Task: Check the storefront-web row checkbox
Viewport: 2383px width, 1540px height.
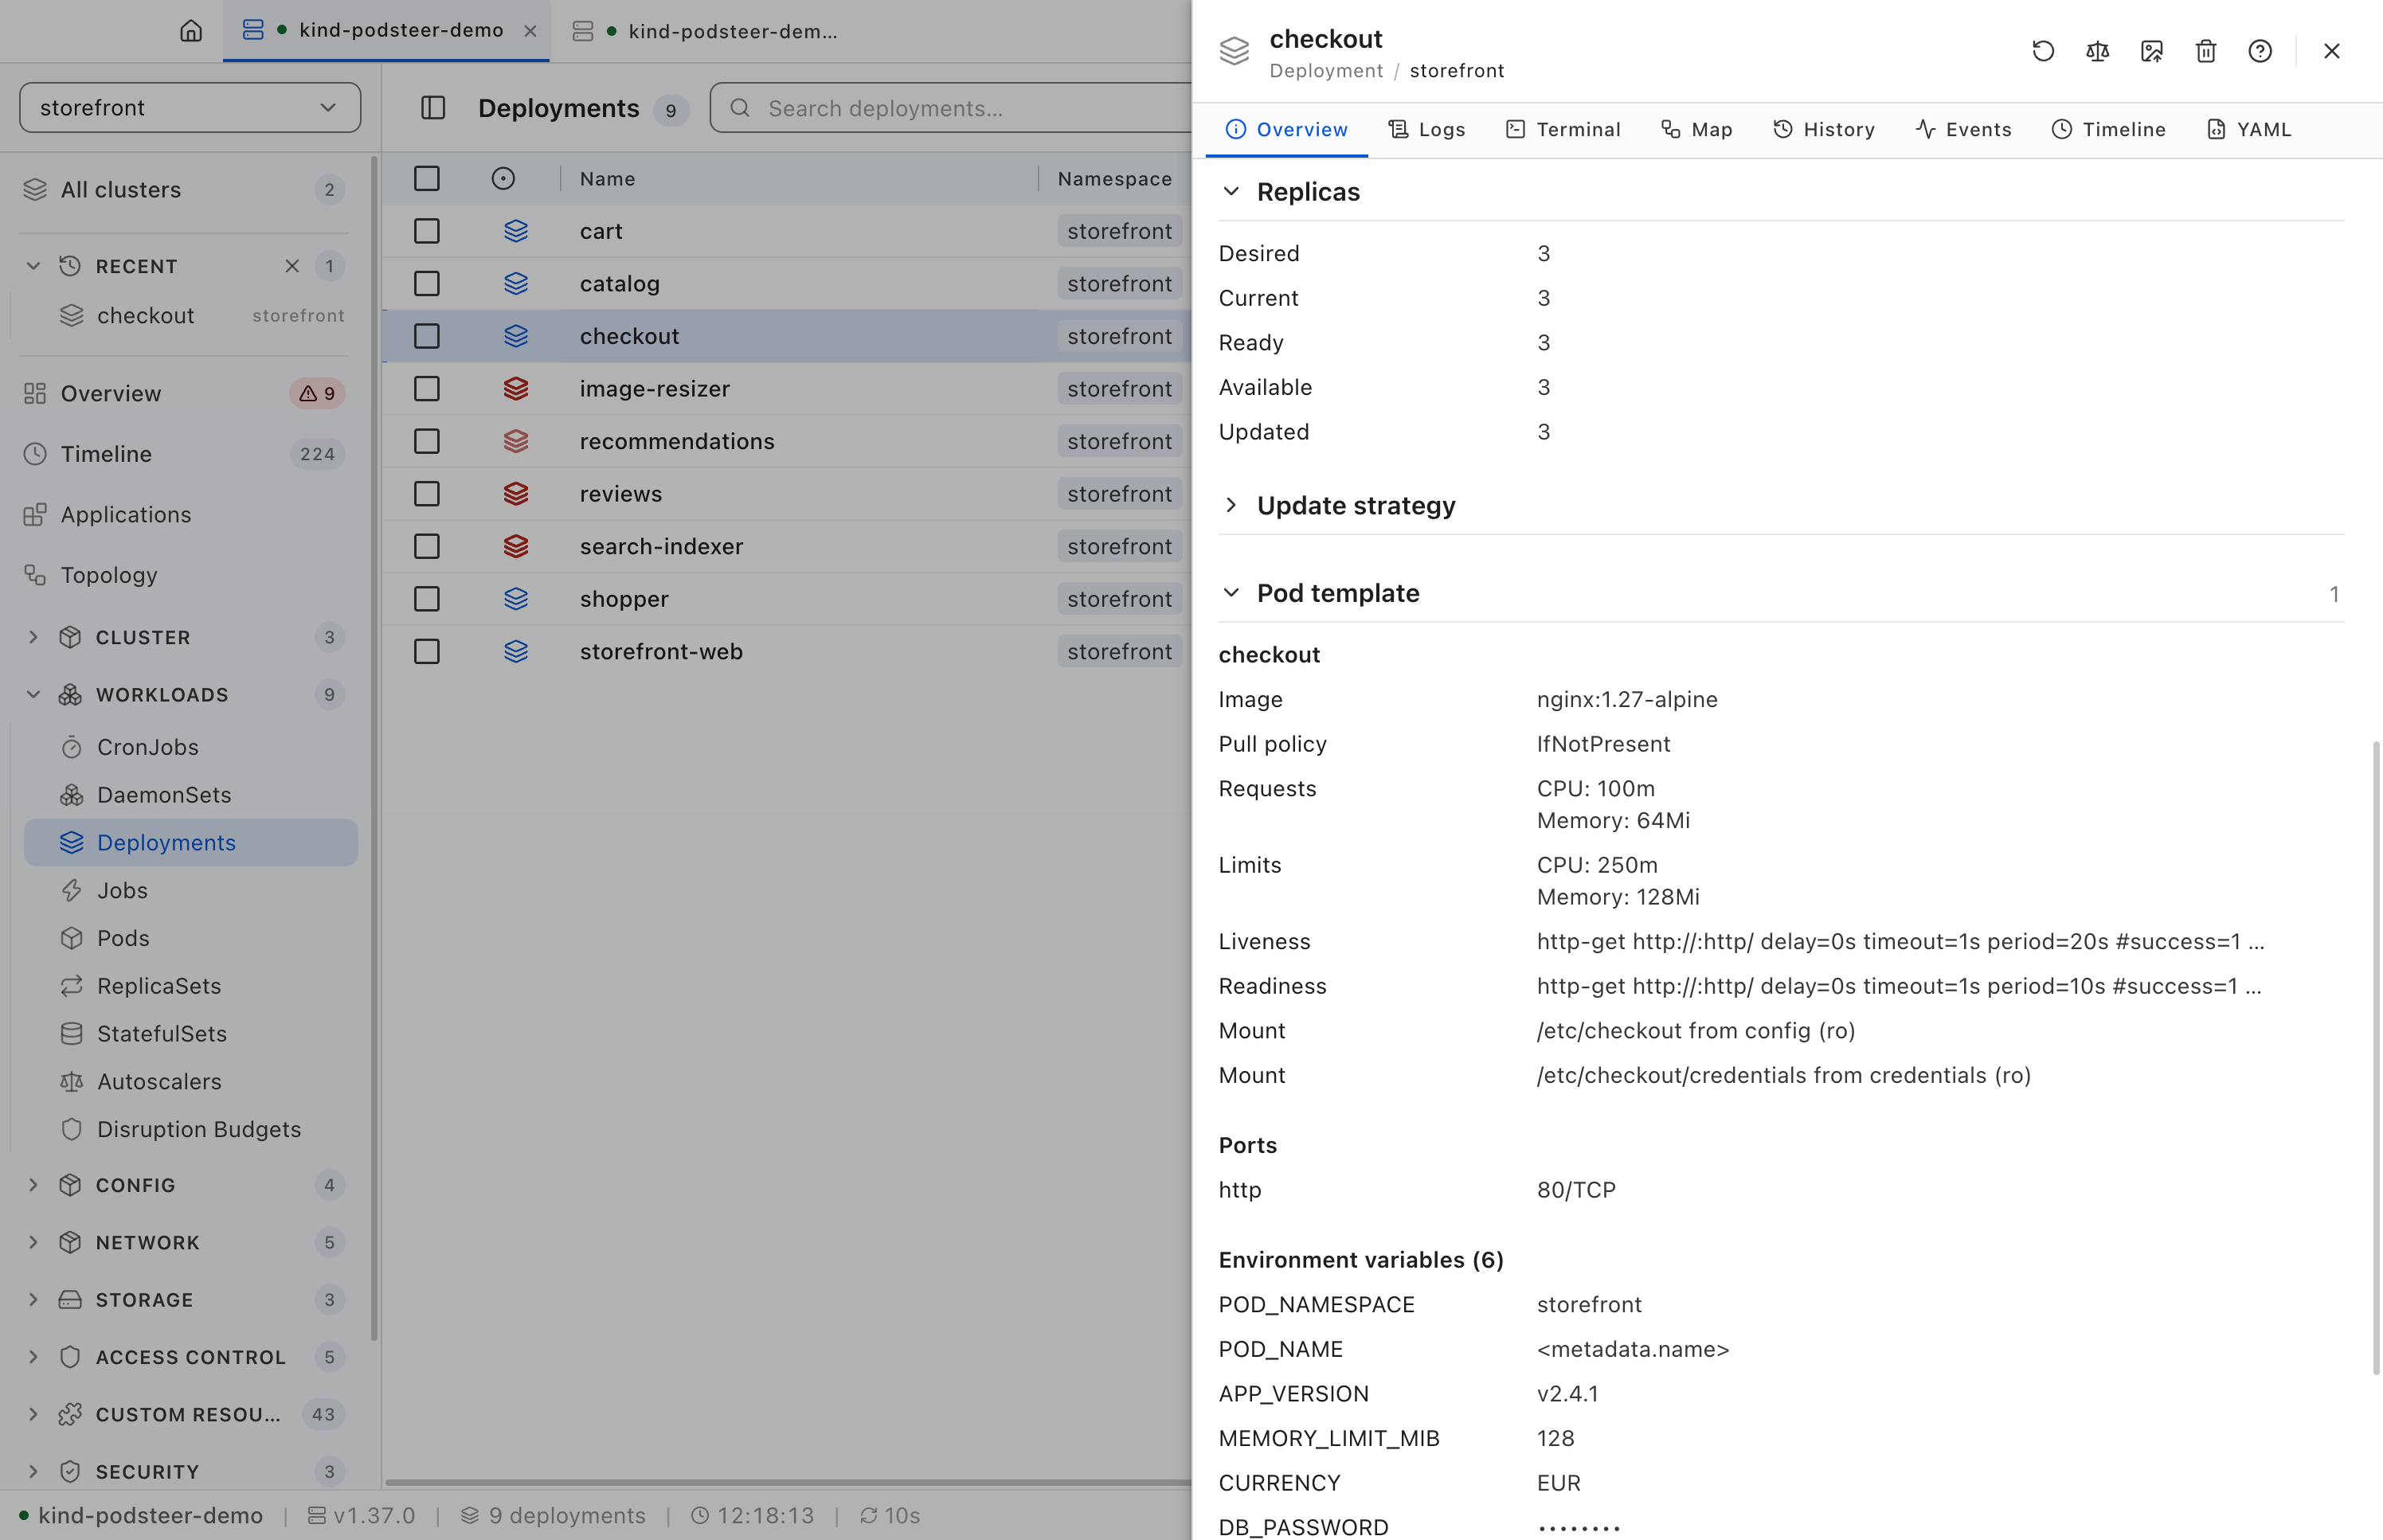Action: [x=427, y=652]
